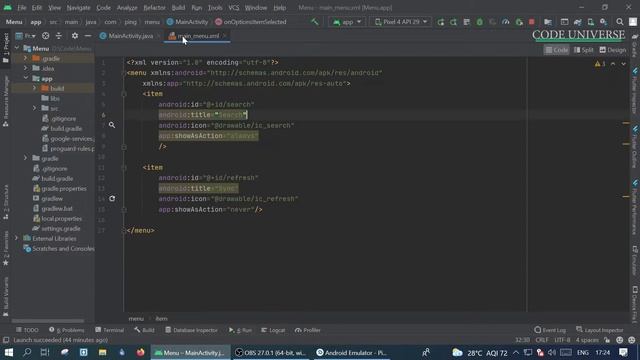Hide the Project panel with the minus icon
Screen dimensions: 640x360
[x=88, y=36]
